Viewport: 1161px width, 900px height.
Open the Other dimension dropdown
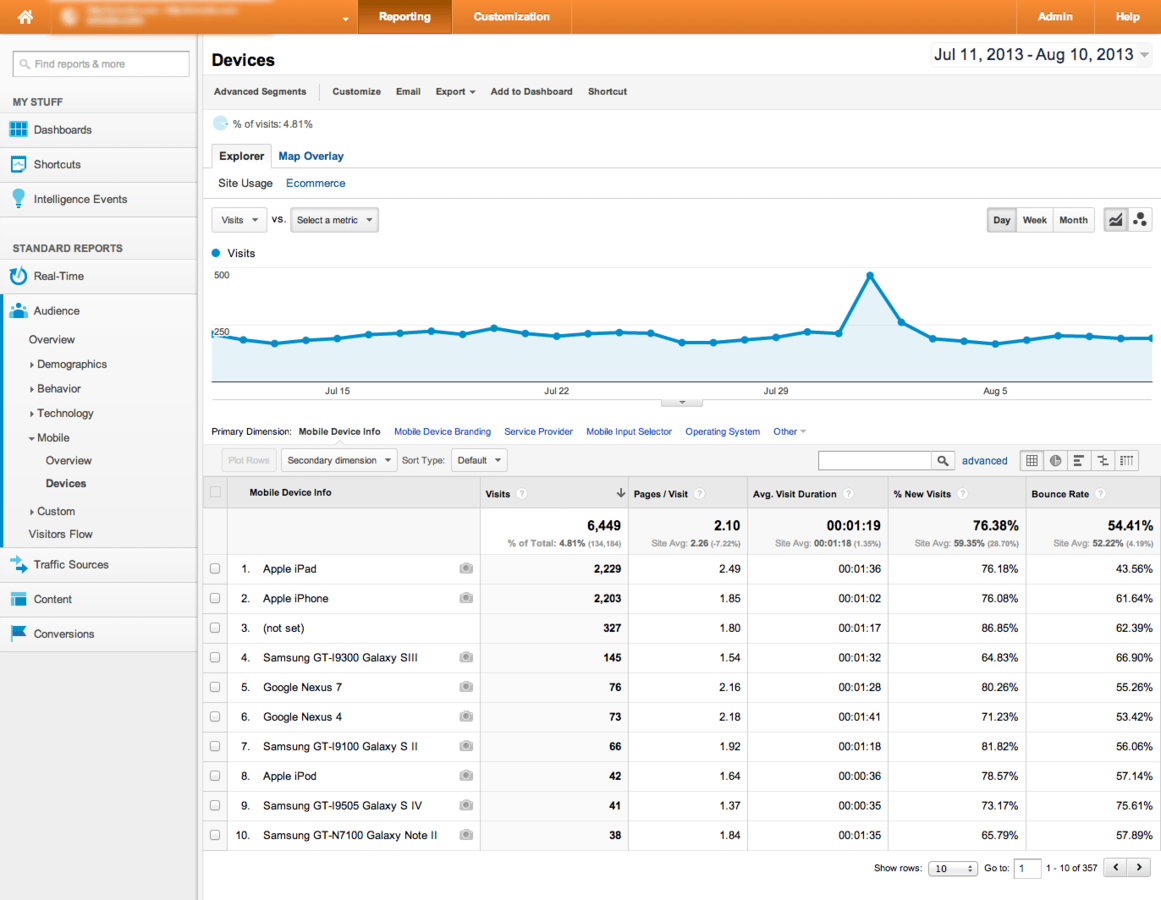tap(789, 431)
